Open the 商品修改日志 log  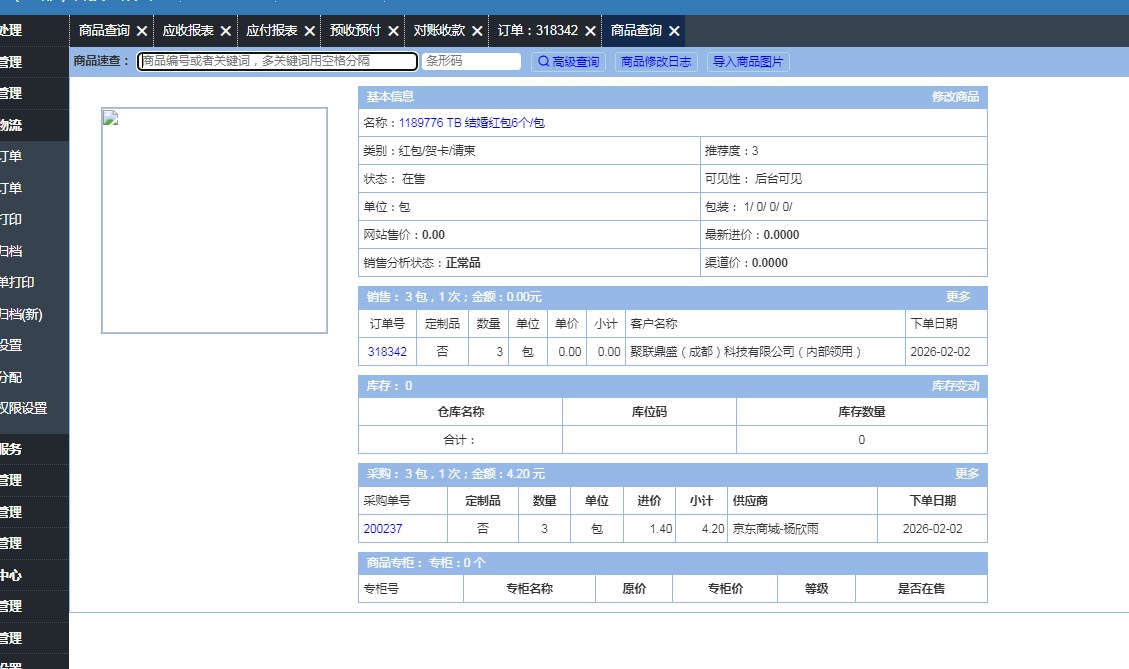click(655, 62)
